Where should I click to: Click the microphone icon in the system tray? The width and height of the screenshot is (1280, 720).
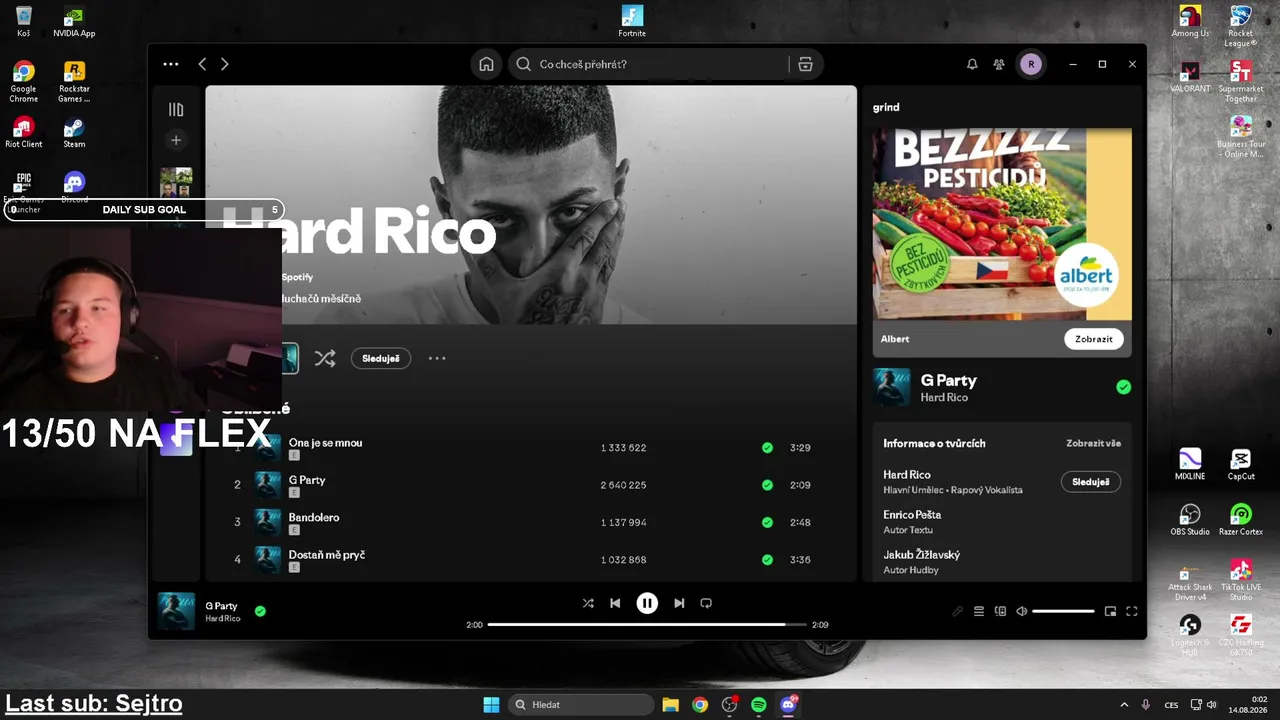[1146, 705]
